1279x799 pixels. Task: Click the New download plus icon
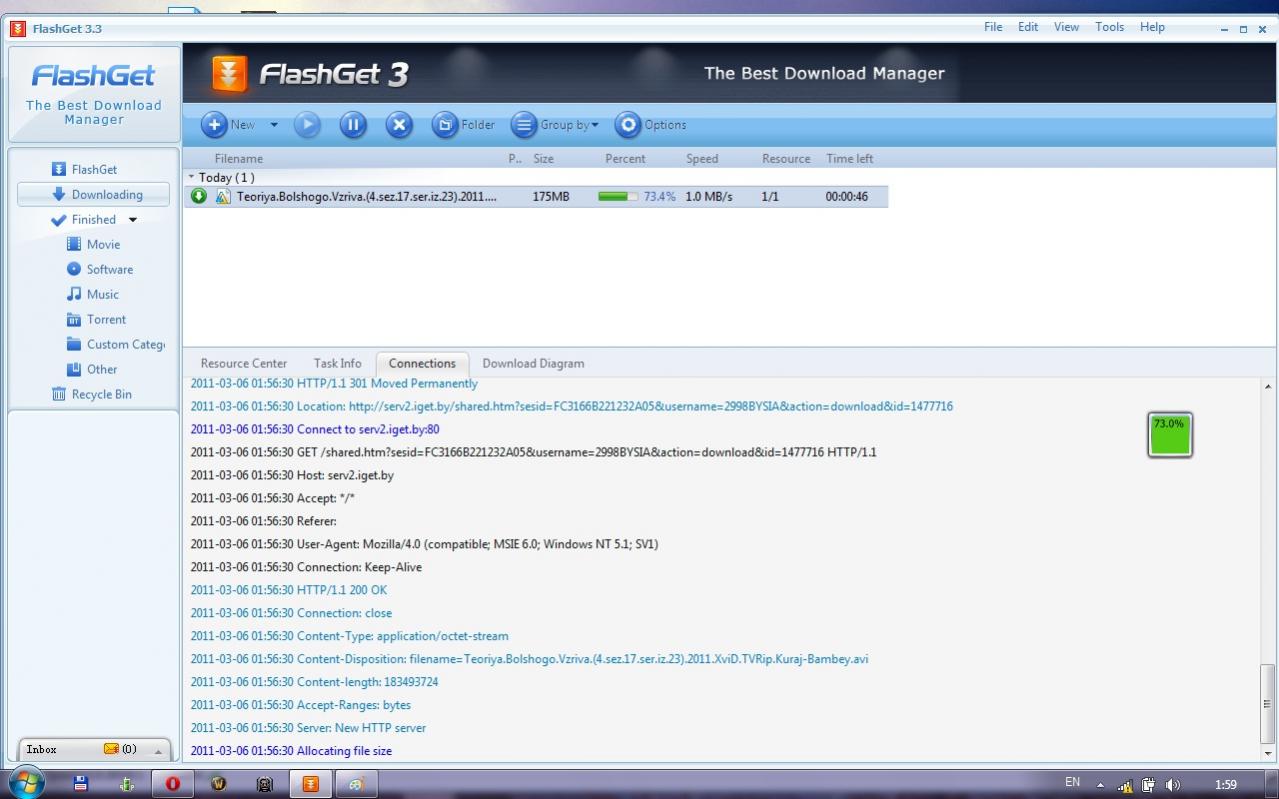214,125
